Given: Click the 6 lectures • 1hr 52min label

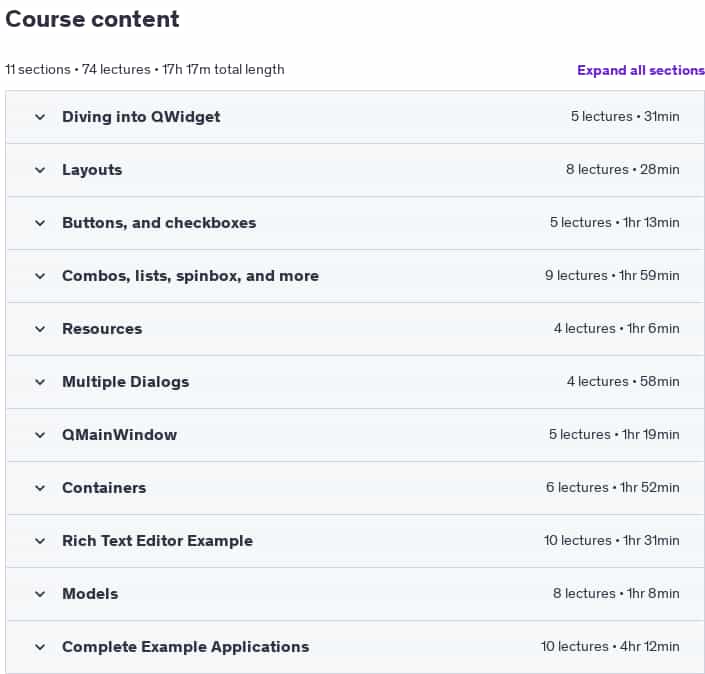Looking at the screenshot, I should coord(613,487).
